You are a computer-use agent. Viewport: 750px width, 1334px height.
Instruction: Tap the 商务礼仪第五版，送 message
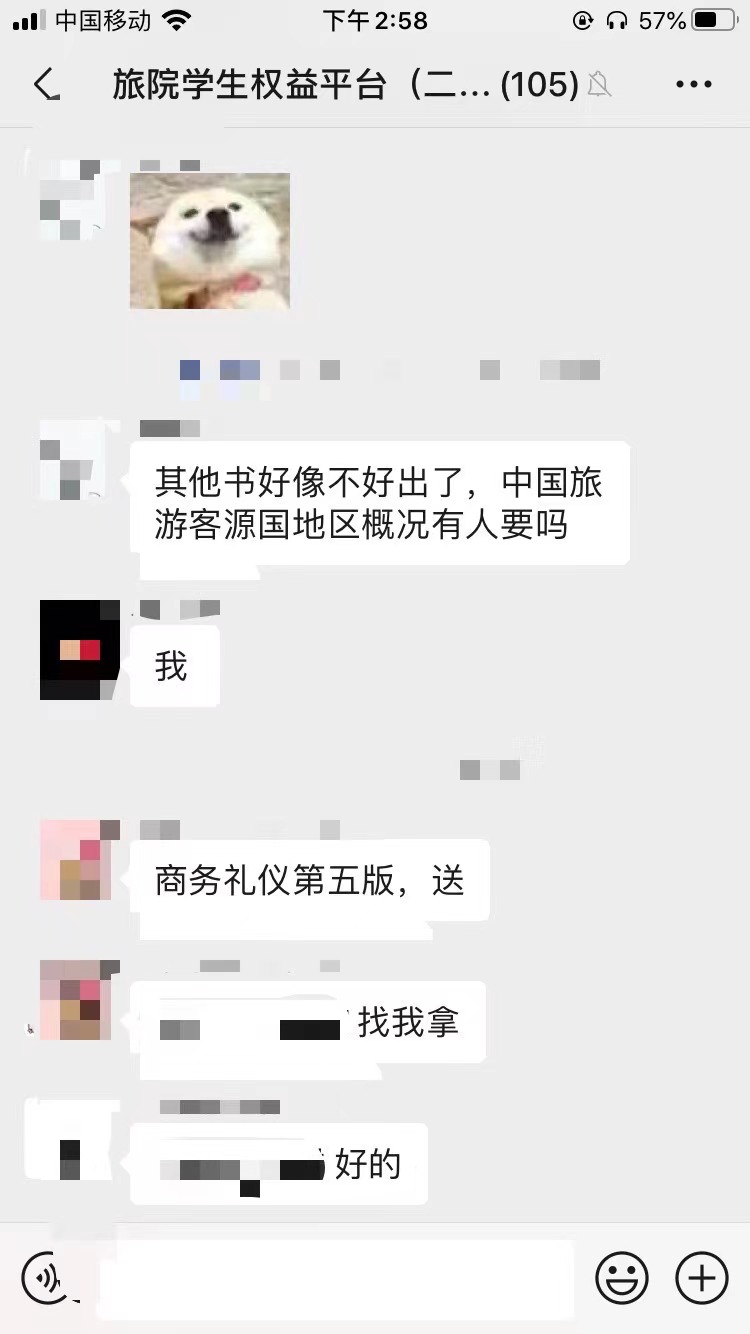(x=310, y=880)
